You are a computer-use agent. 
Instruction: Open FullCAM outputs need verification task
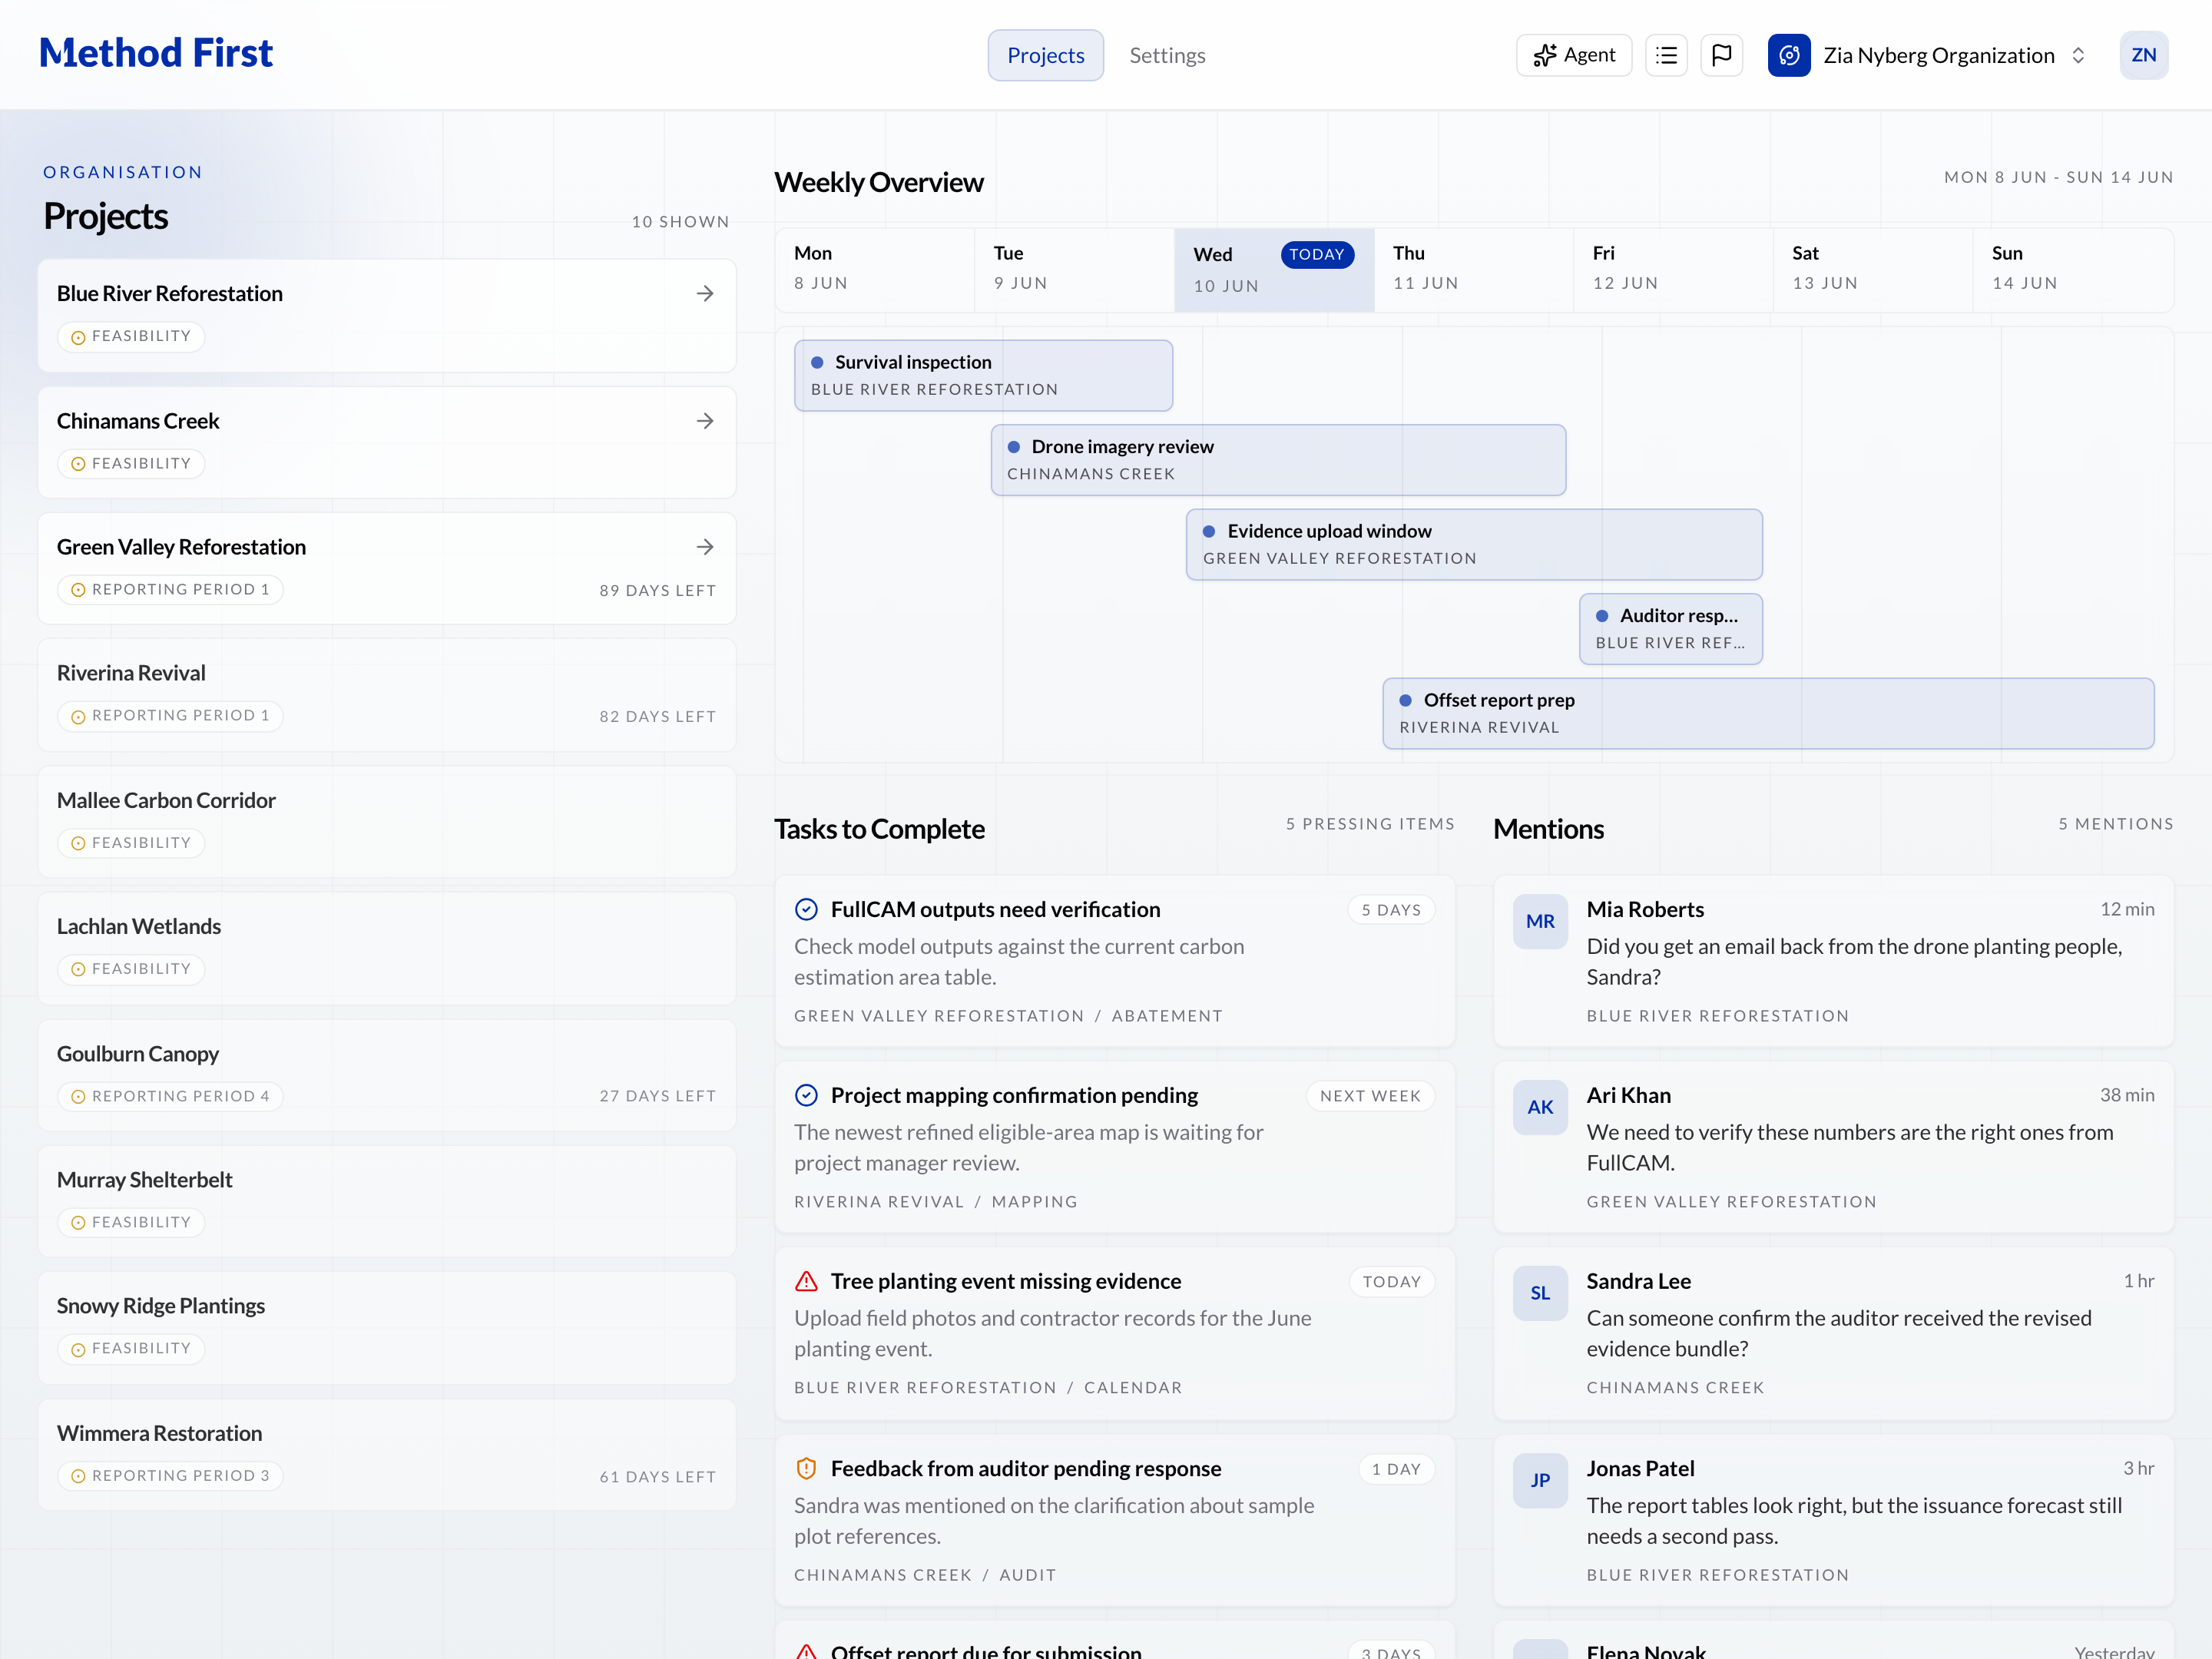pyautogui.click(x=1114, y=961)
